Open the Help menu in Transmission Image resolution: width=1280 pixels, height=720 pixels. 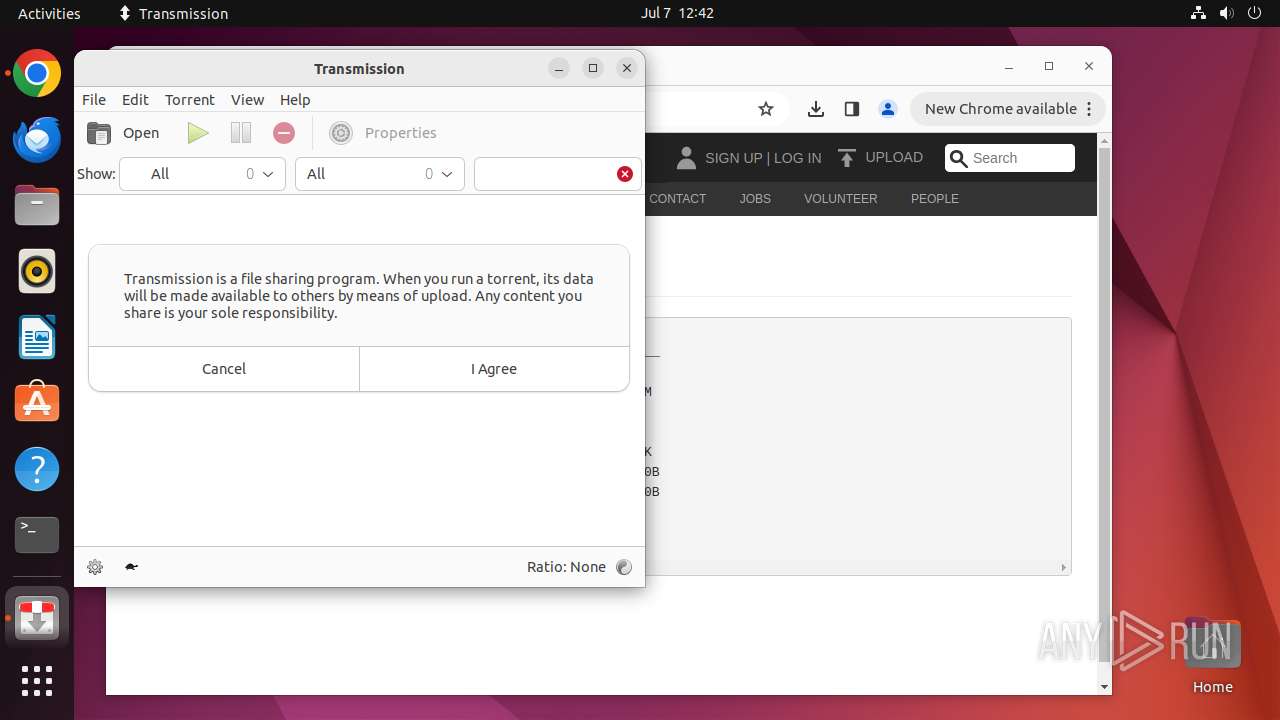pyautogui.click(x=295, y=100)
